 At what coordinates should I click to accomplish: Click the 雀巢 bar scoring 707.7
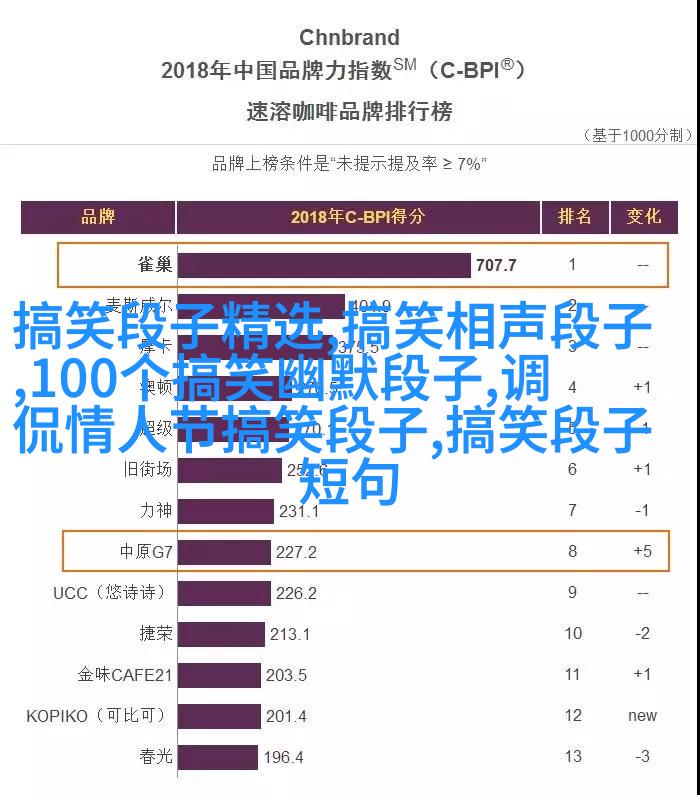[x=324, y=265]
